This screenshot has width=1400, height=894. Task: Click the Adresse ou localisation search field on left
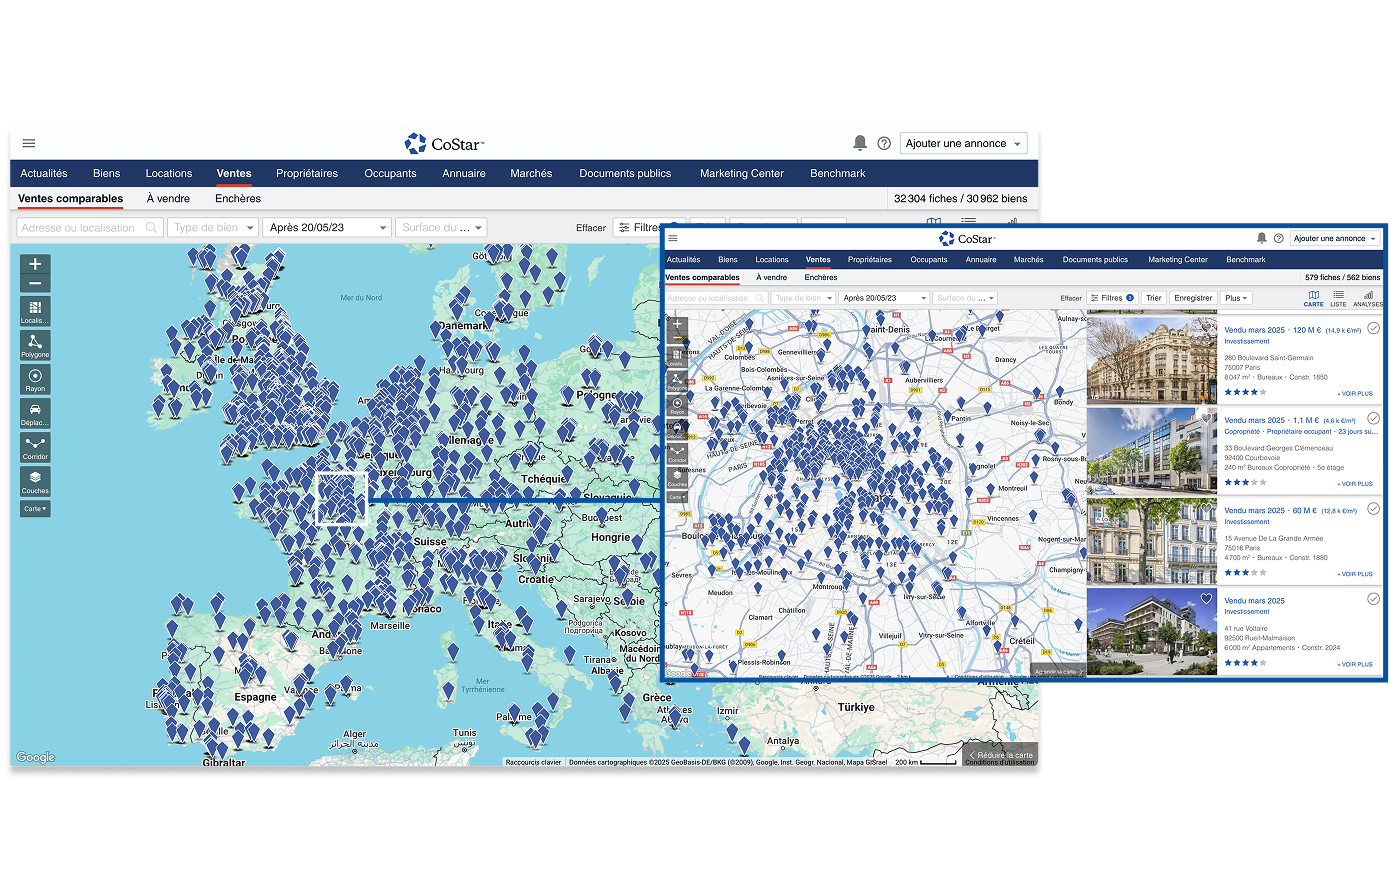[88, 228]
